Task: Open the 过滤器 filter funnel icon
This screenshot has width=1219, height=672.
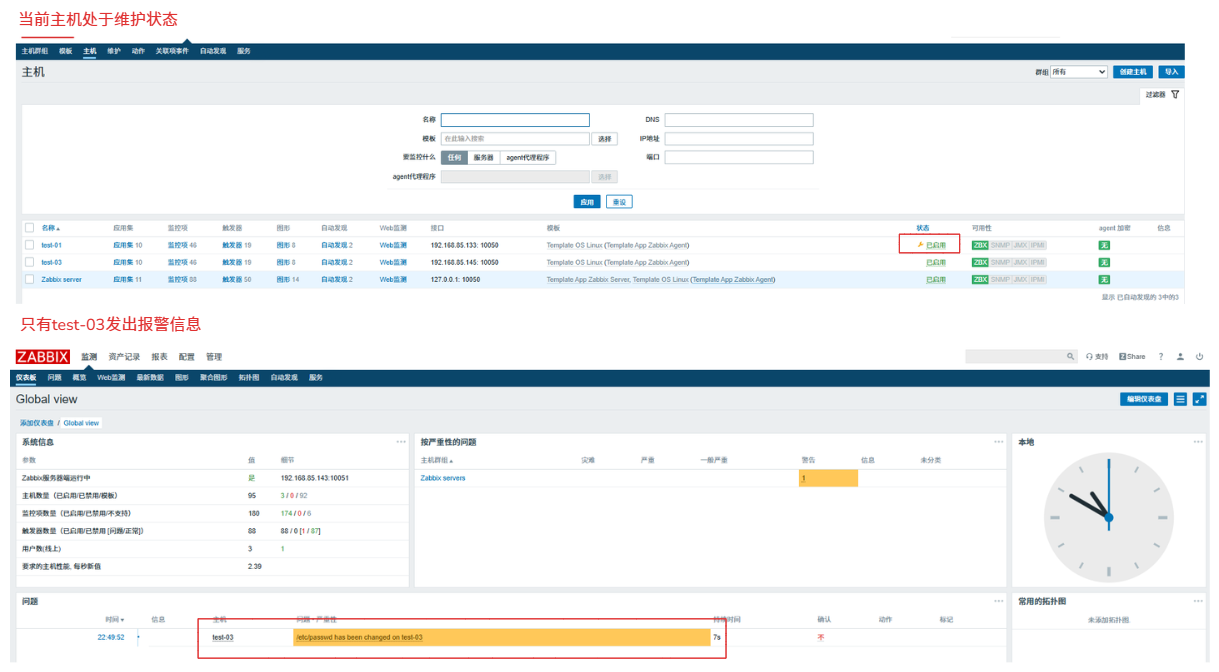Action: tap(1175, 94)
